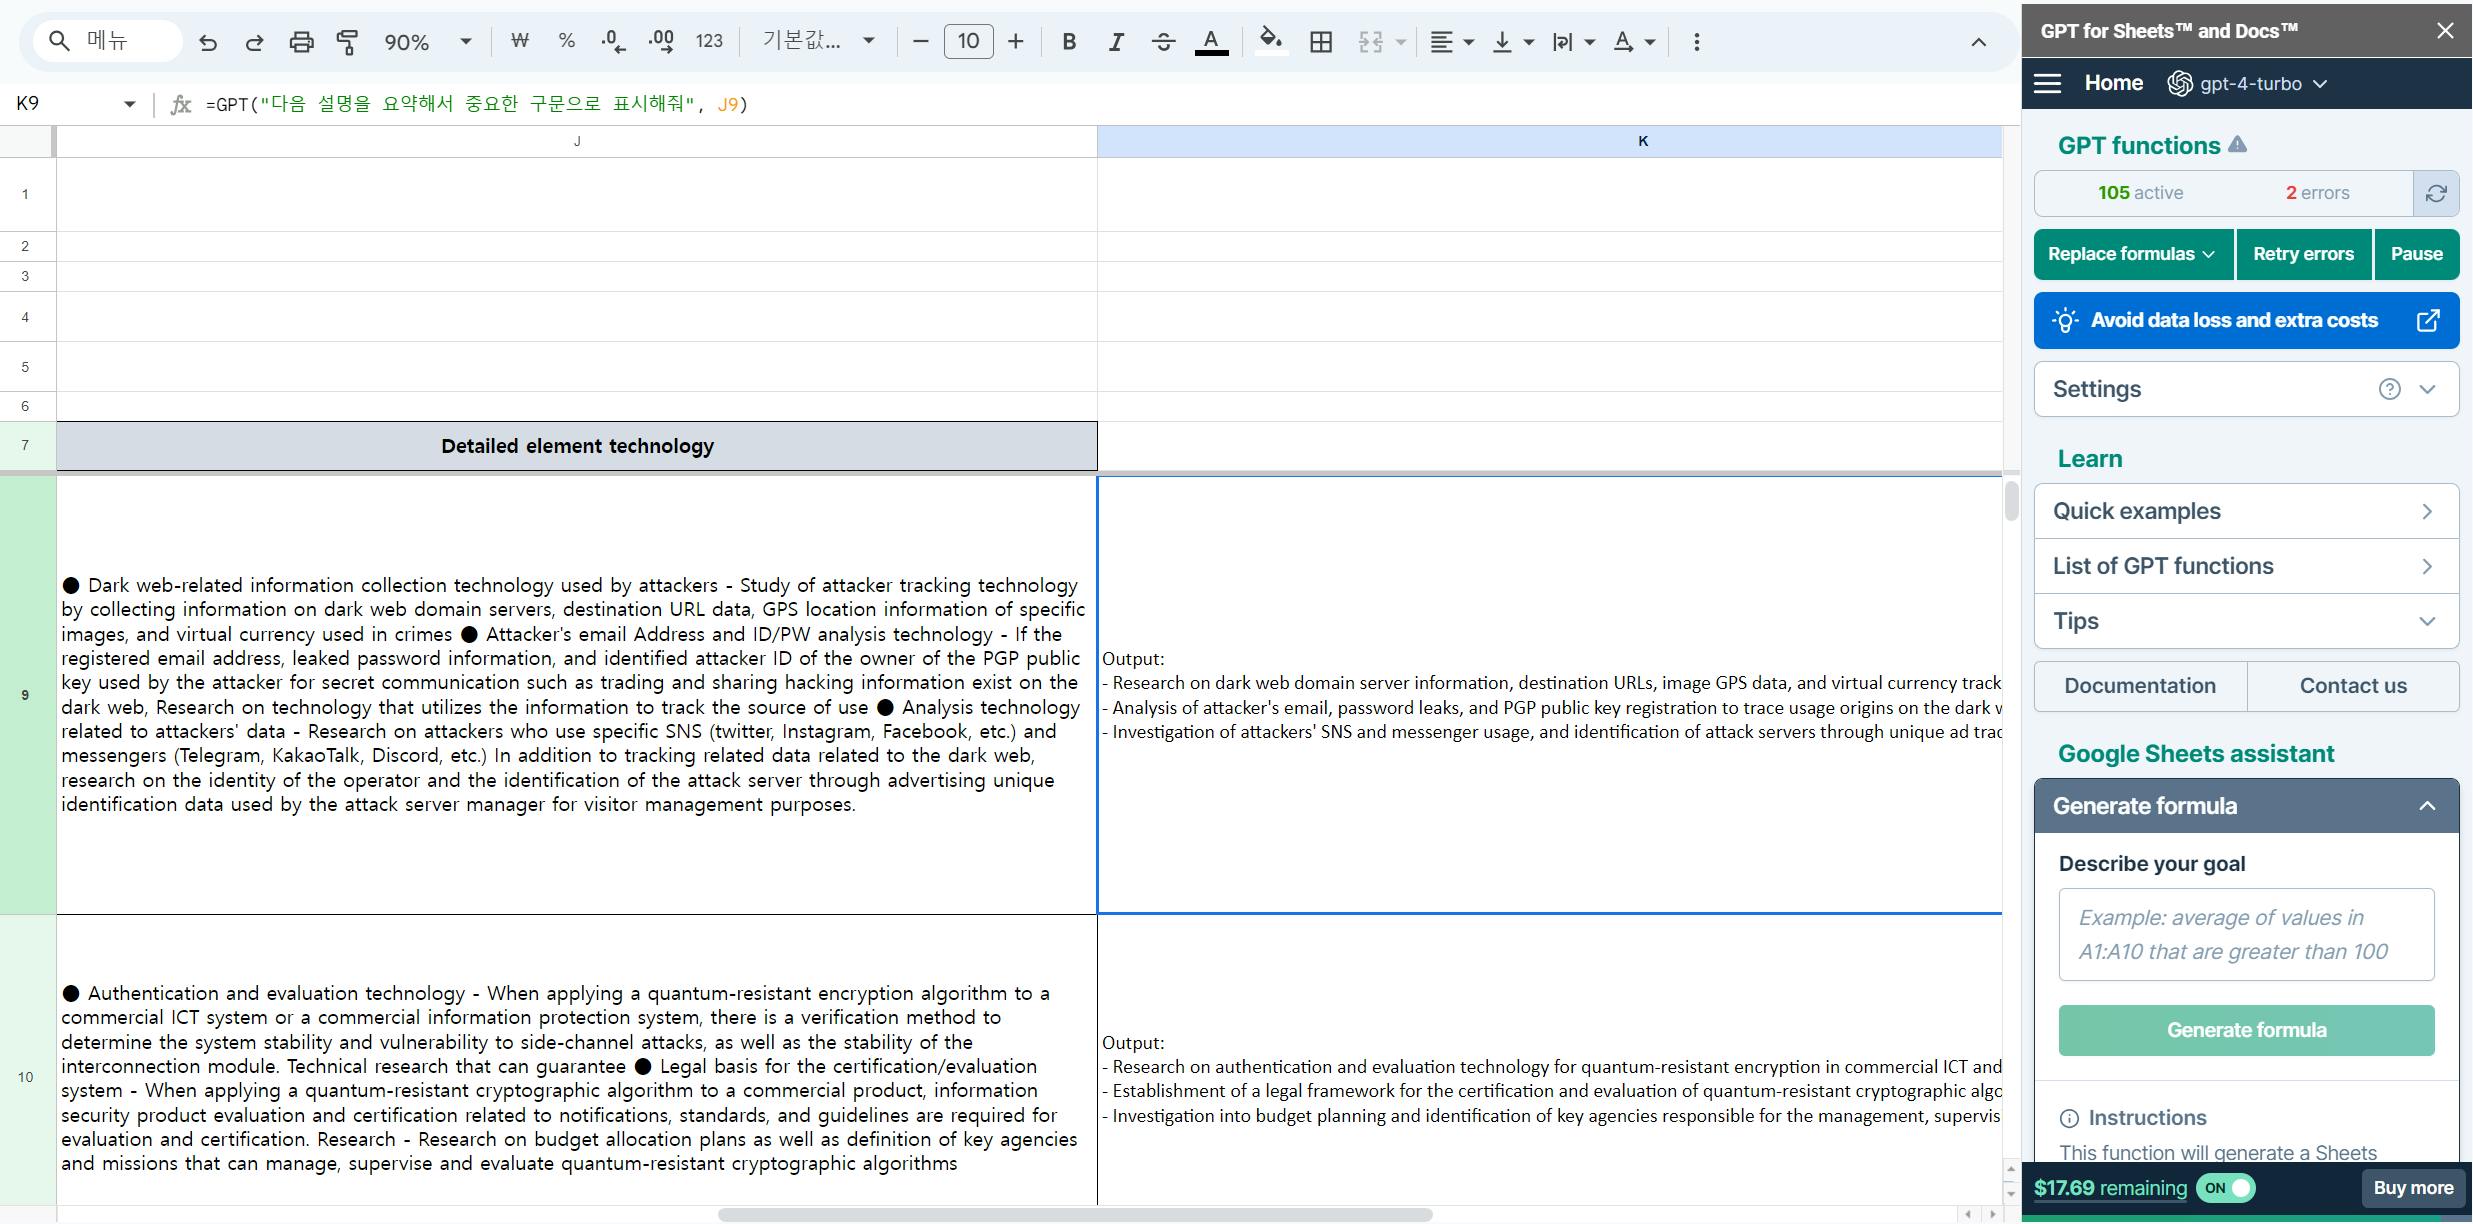Click the Documentation link
The image size is (2473, 1224).
pyautogui.click(x=2139, y=686)
